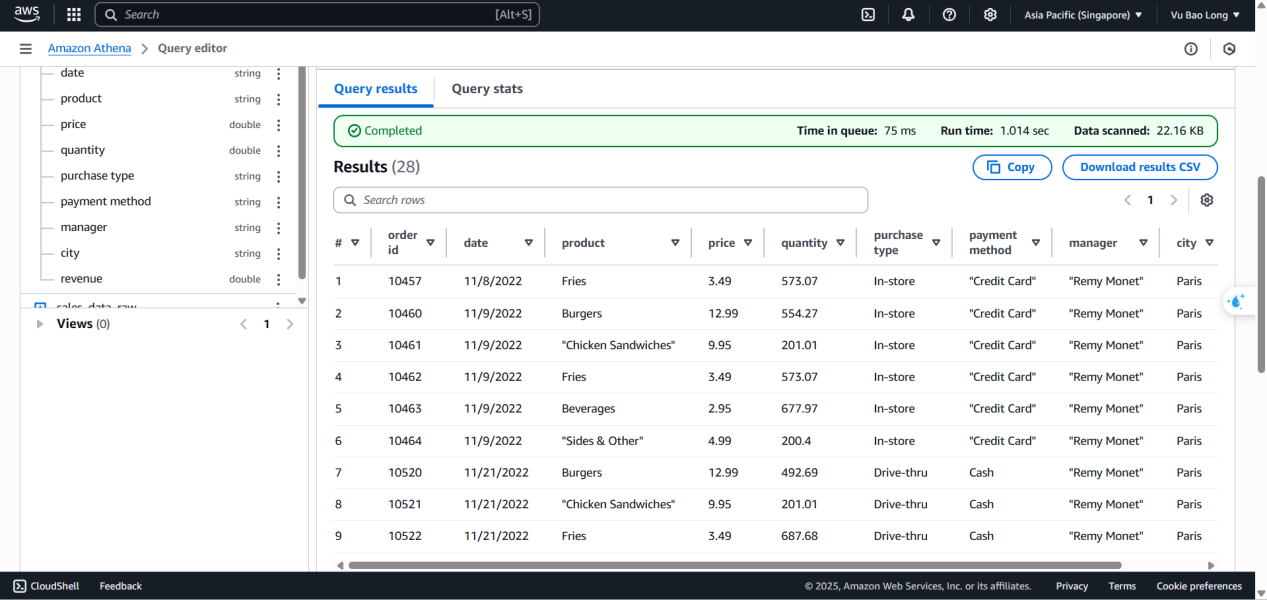
Task: Open Privacy link in footer
Action: click(x=1072, y=586)
